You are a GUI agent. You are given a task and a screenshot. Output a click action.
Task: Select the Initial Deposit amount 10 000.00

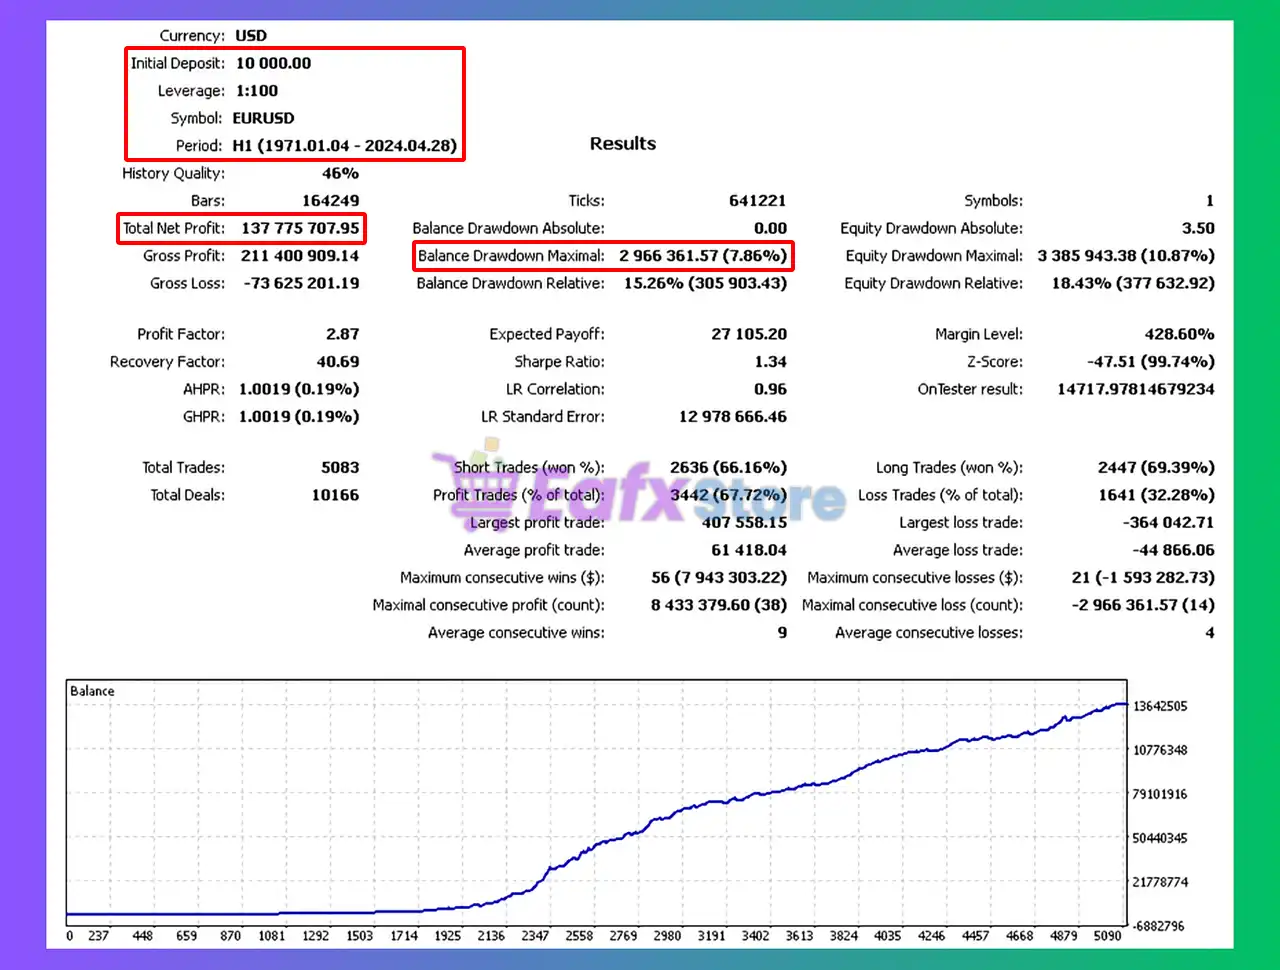pyautogui.click(x=273, y=63)
